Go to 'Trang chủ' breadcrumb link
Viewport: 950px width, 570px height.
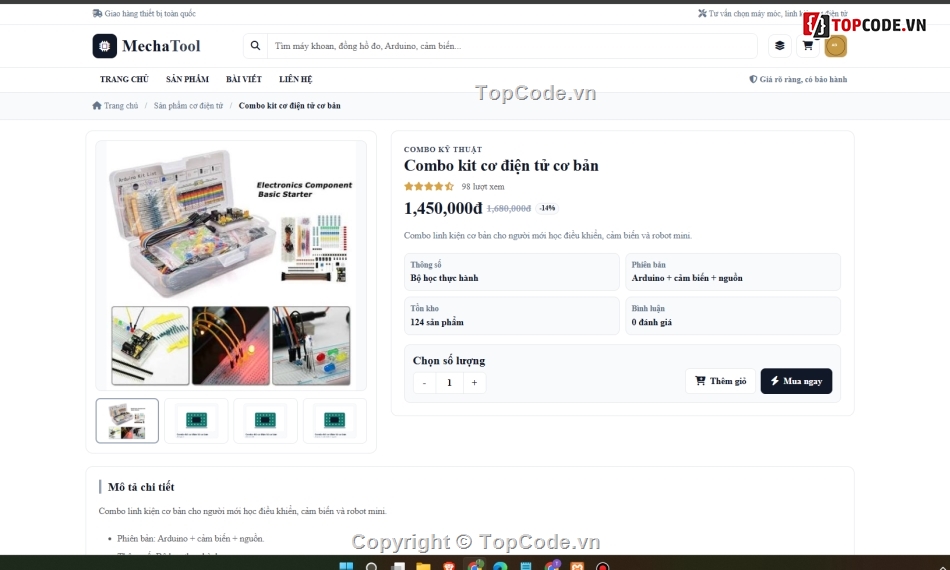click(121, 105)
